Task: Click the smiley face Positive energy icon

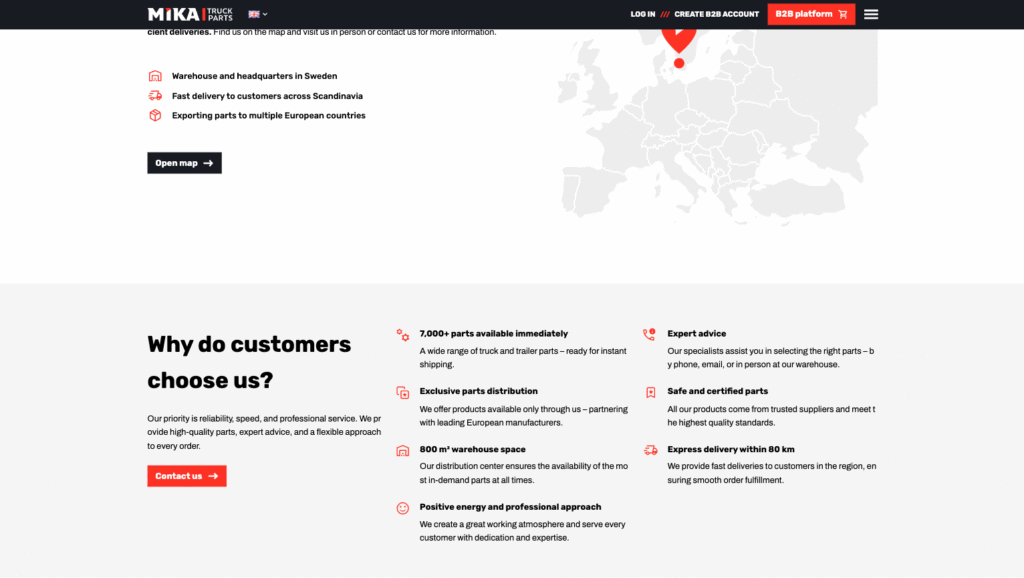Action: (x=403, y=508)
